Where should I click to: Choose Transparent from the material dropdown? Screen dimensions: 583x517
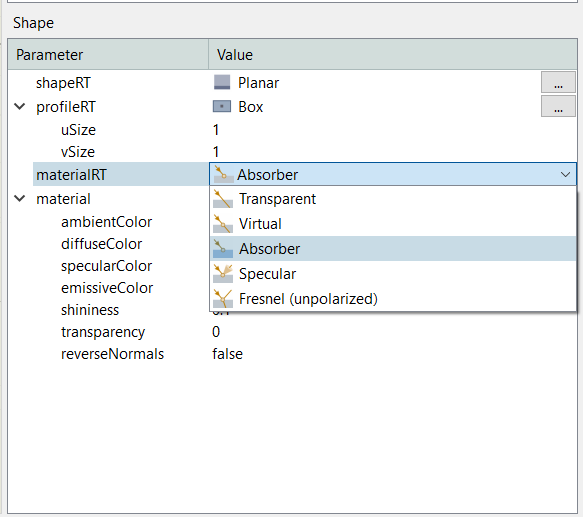coord(393,199)
